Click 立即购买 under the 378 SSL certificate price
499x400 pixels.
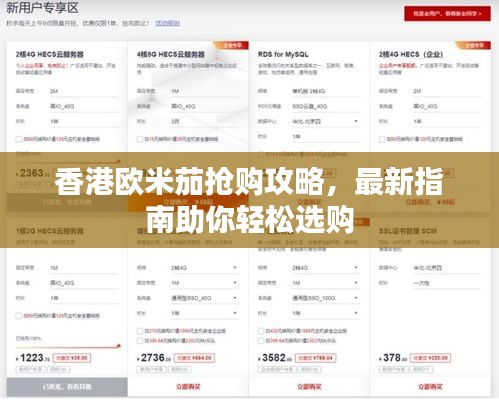point(430,387)
